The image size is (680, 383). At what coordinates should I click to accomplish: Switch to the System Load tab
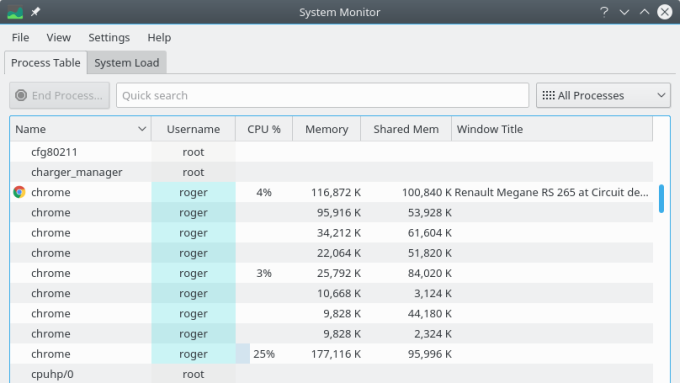127,63
